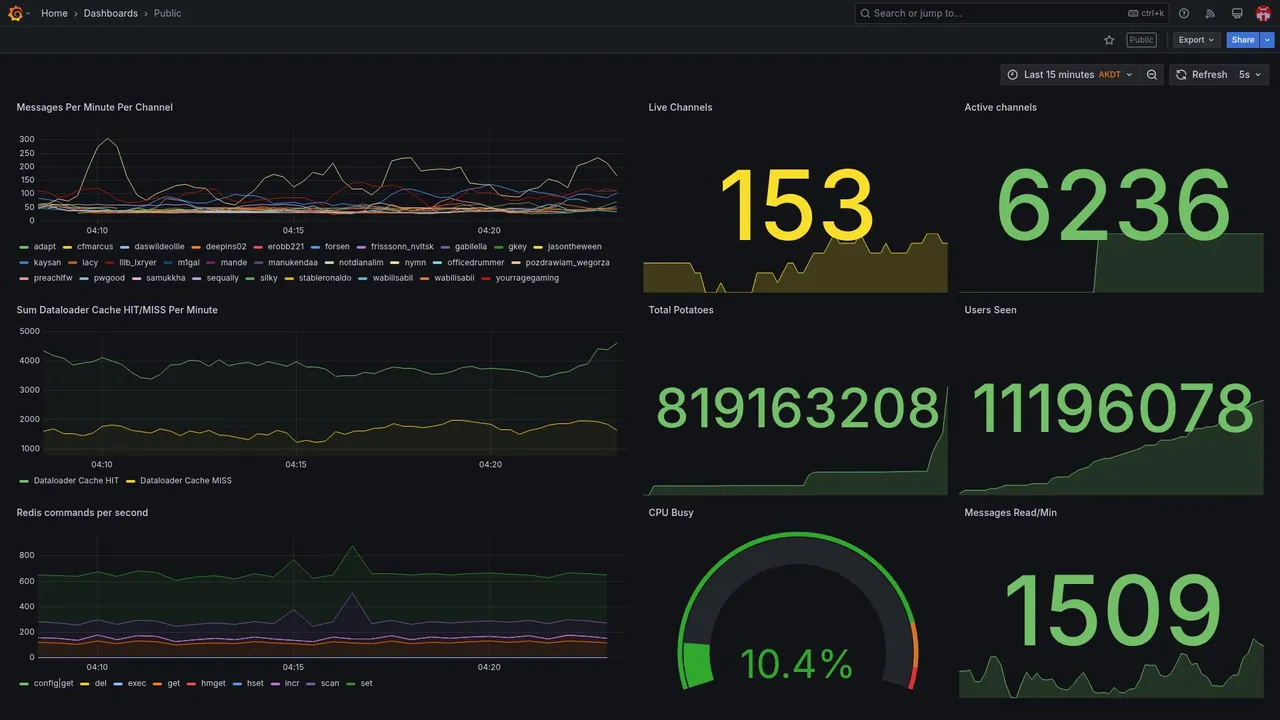
Task: Open the help question mark icon
Action: (x=1184, y=13)
